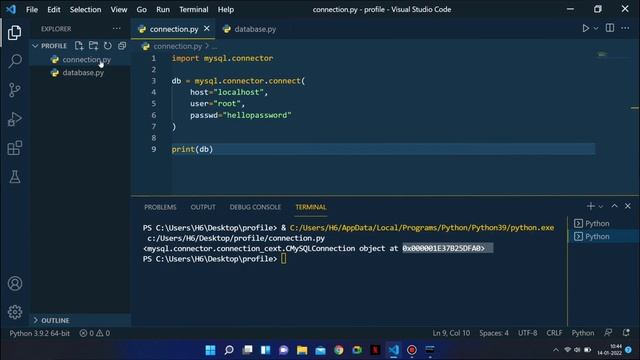Open the Edit menu
This screenshot has height=360, width=640.
[x=53, y=9]
